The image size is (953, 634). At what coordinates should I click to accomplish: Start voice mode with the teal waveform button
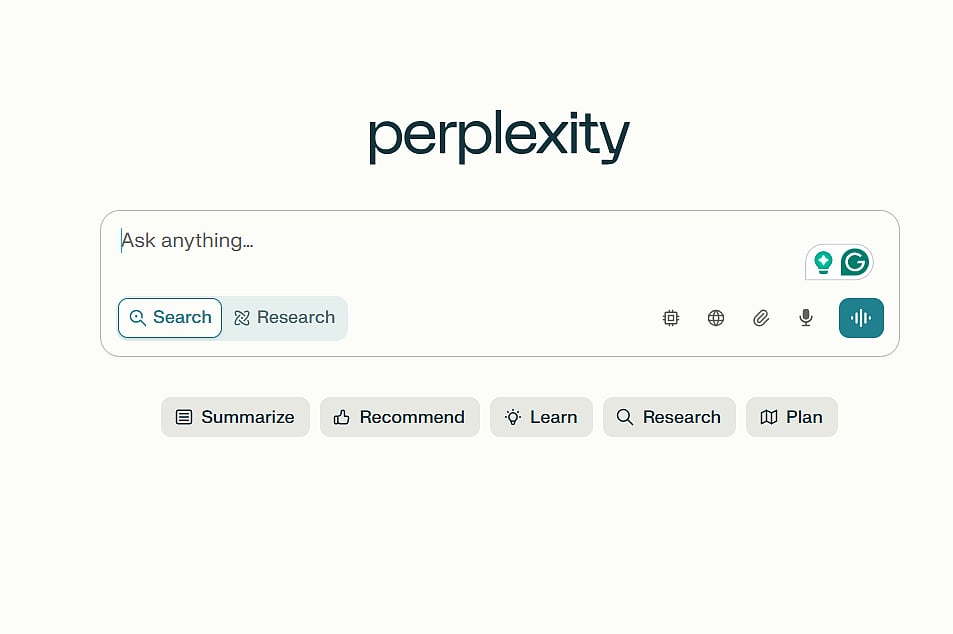861,317
